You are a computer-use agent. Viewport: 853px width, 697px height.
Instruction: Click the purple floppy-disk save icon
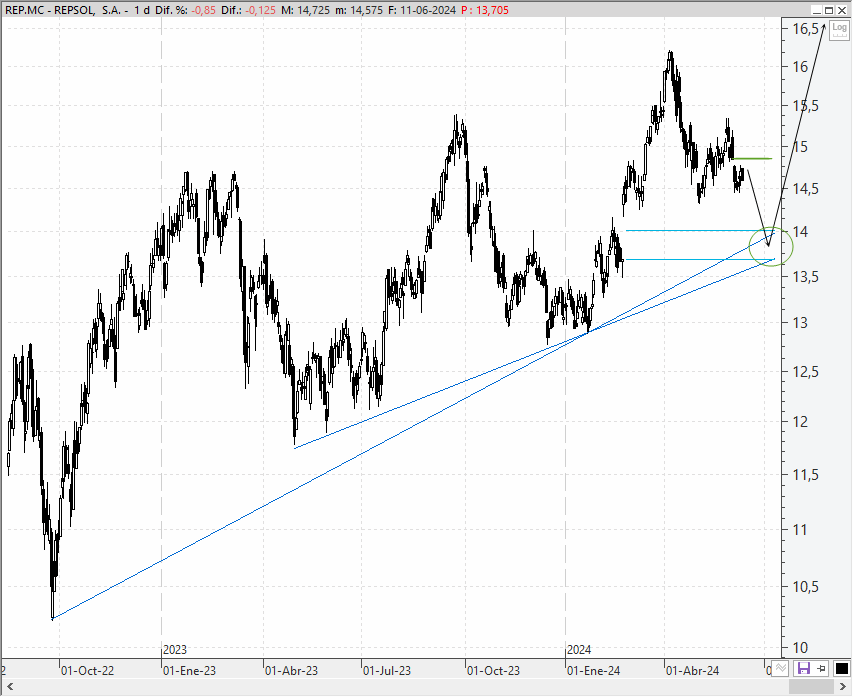[x=803, y=668]
